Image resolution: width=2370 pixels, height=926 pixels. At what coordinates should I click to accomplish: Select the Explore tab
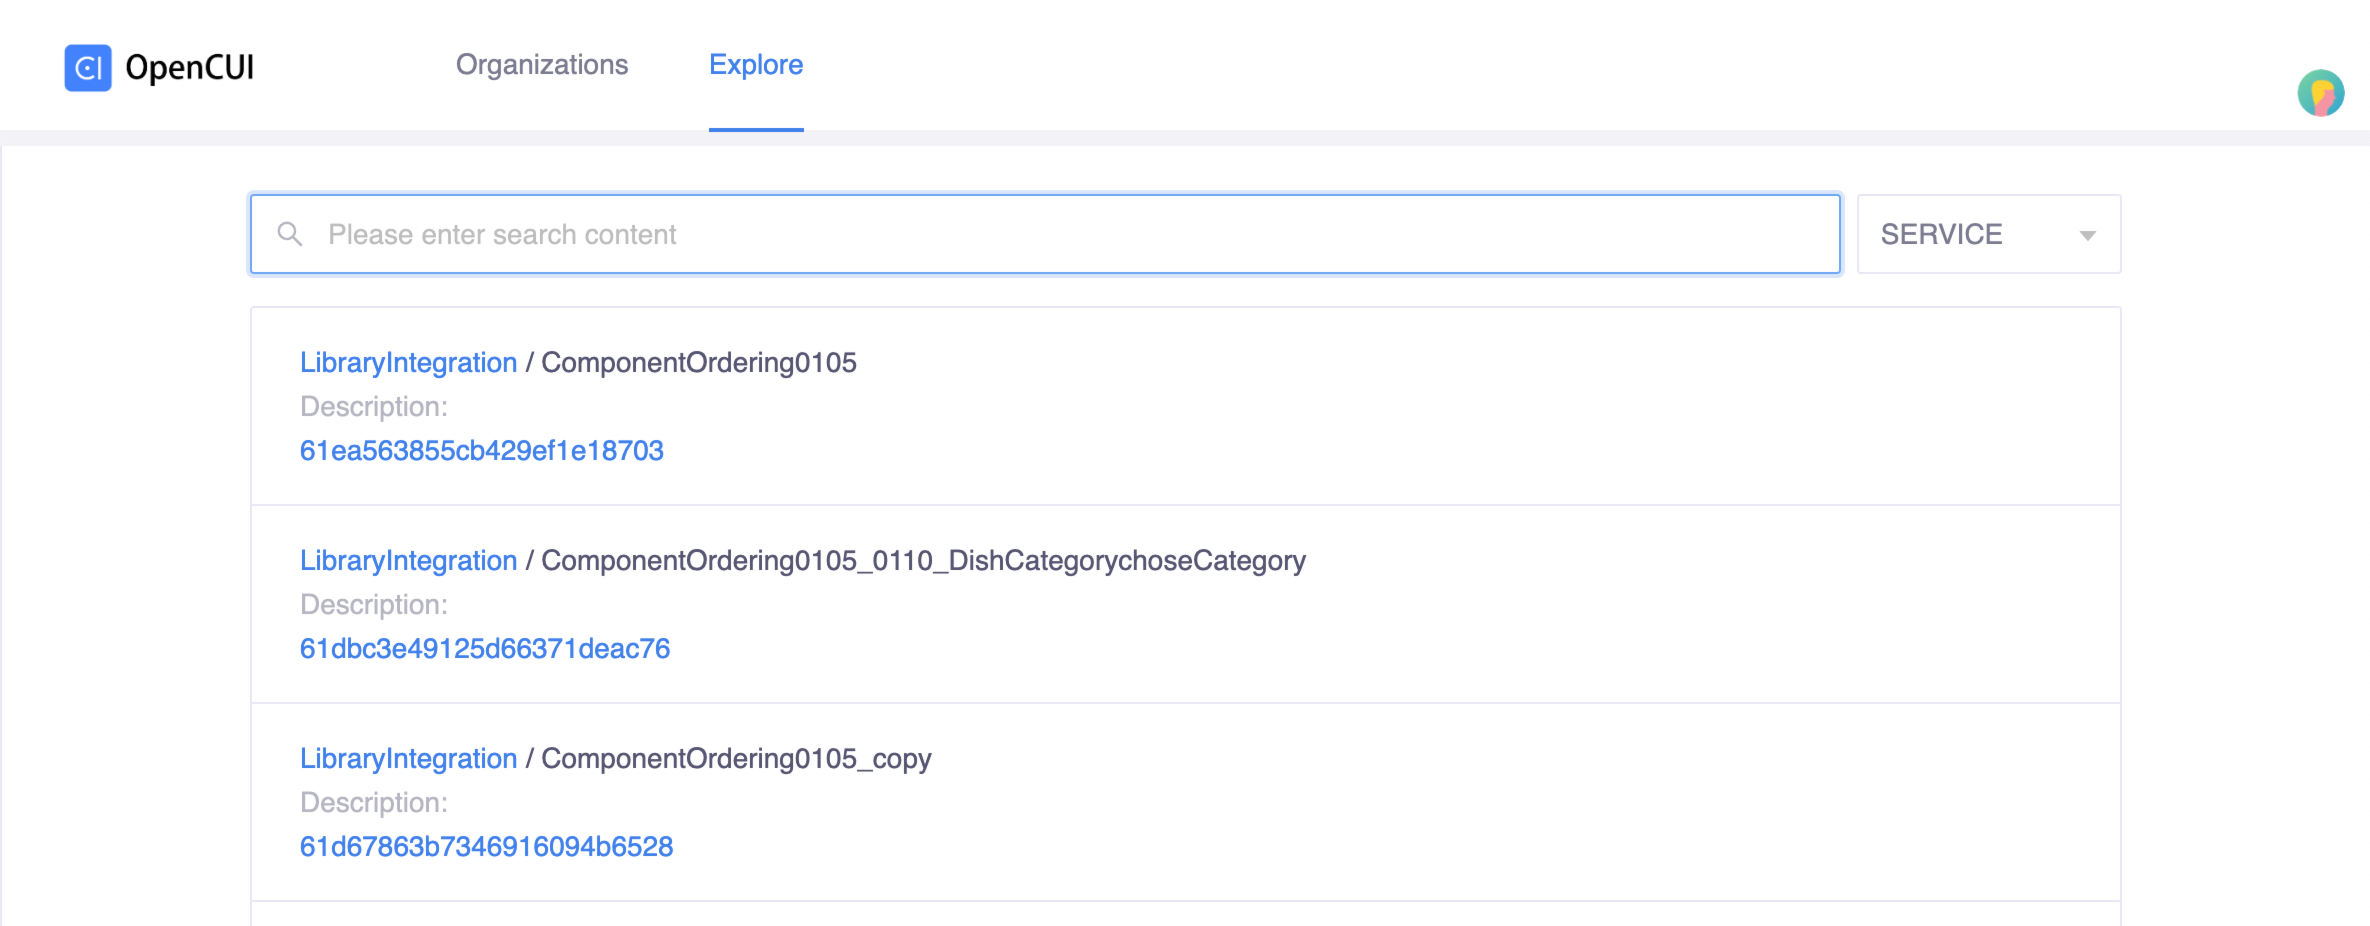[x=756, y=65]
